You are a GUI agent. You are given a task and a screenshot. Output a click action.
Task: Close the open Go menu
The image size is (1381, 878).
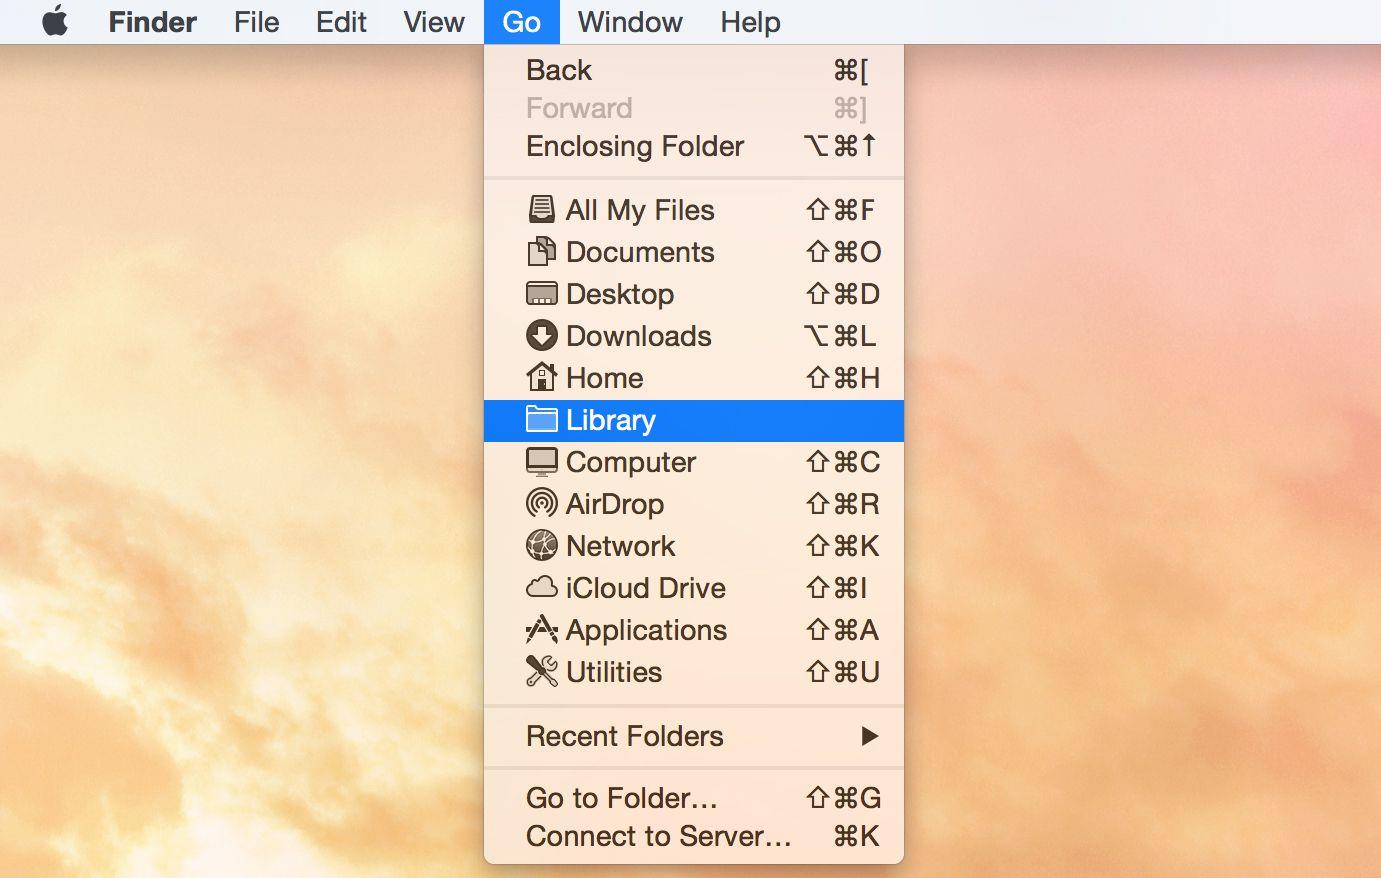click(522, 22)
